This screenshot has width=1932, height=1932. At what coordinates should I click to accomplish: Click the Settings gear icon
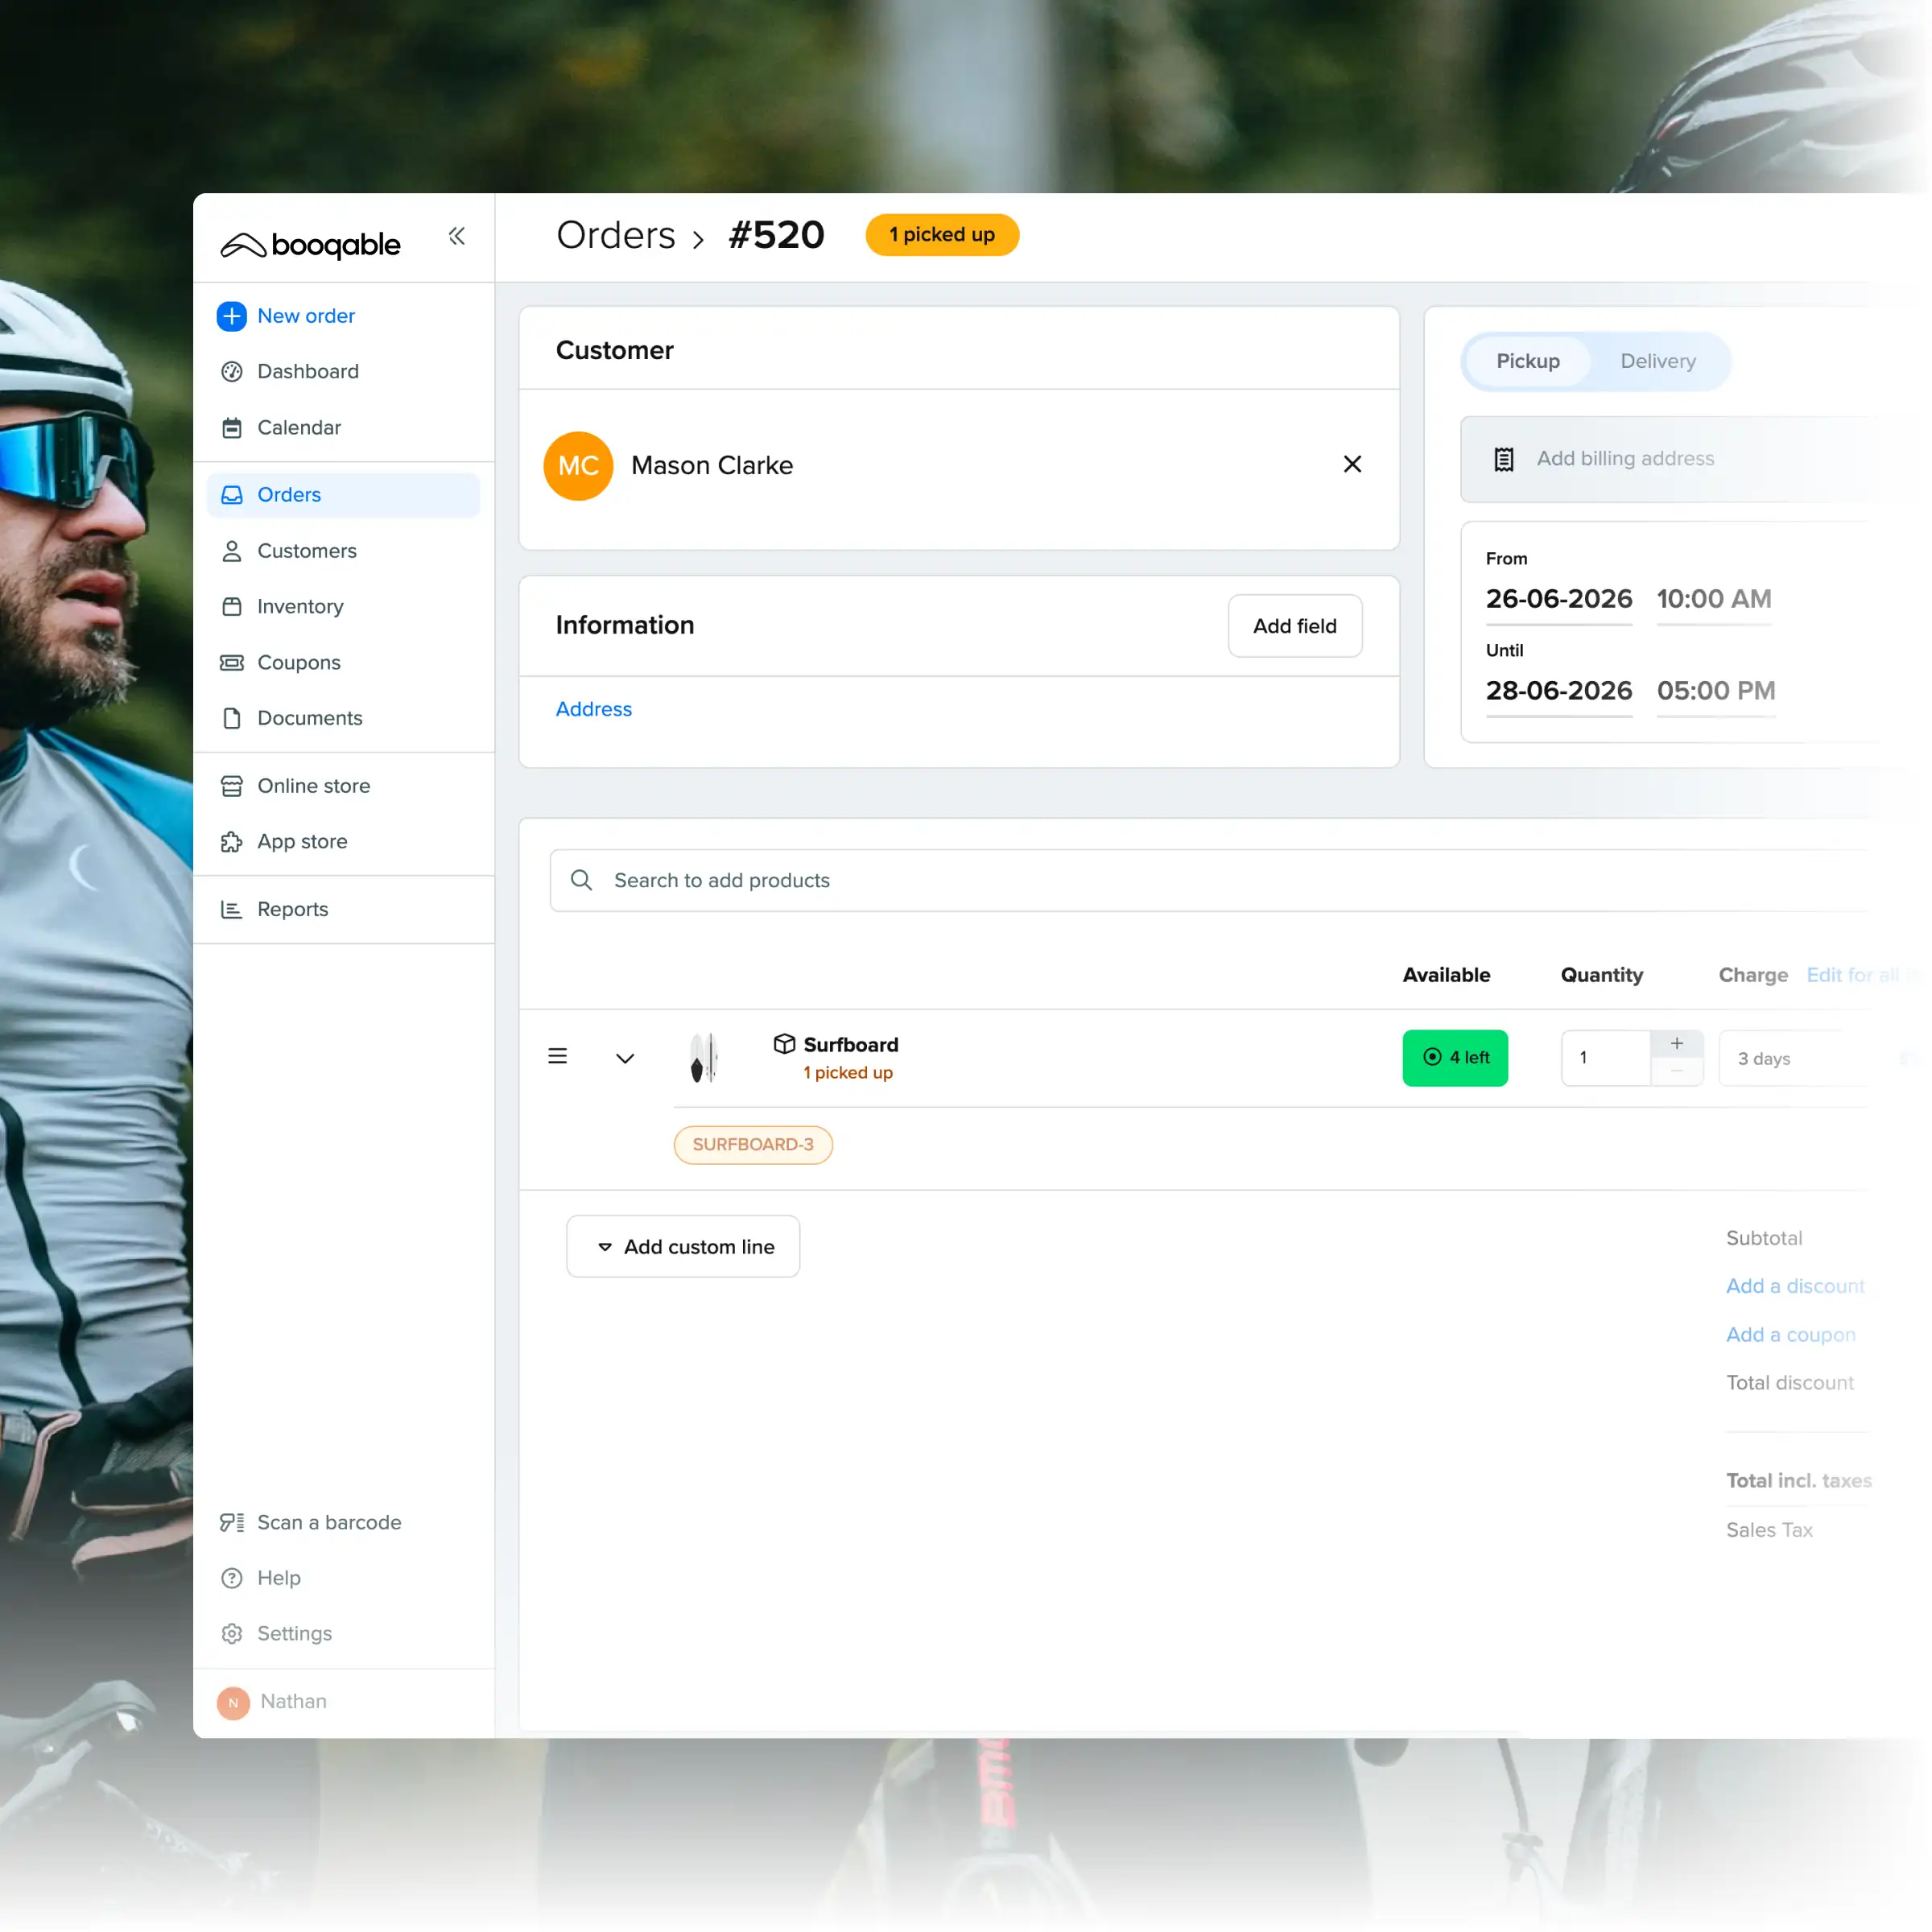tap(232, 1633)
